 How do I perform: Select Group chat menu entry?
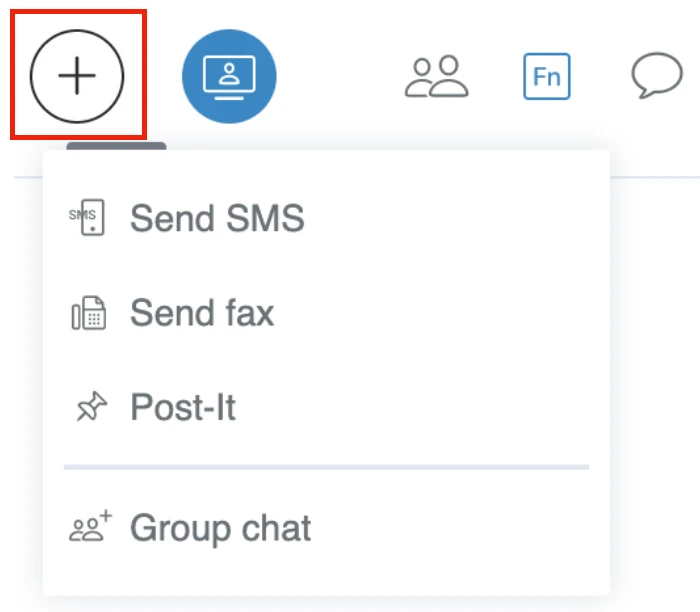click(326, 528)
